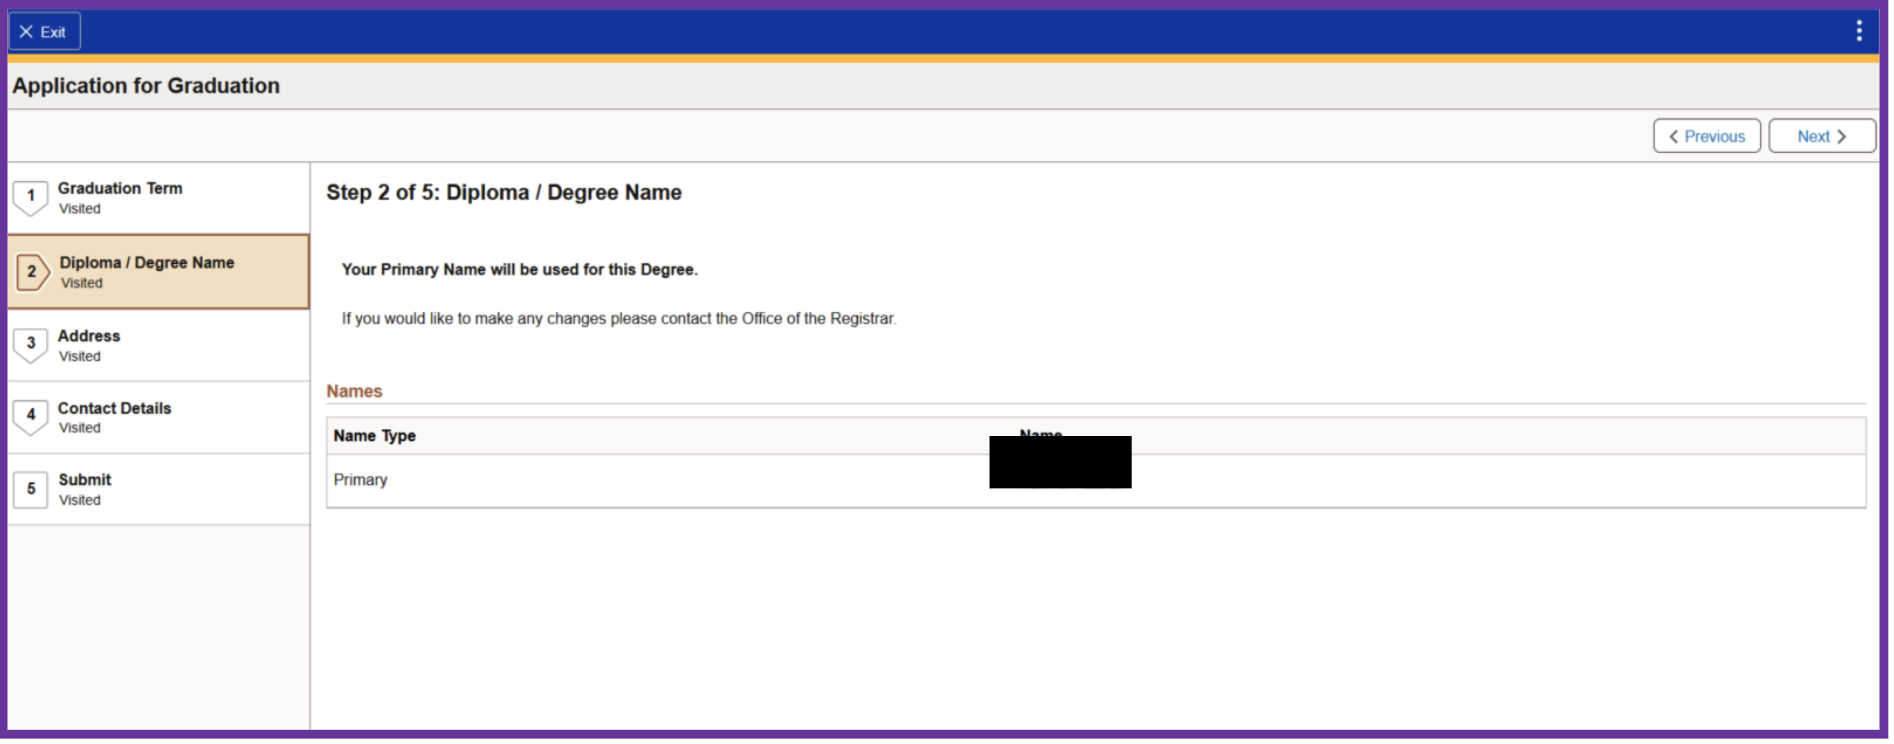Jump to the Contact Details step

(x=114, y=409)
